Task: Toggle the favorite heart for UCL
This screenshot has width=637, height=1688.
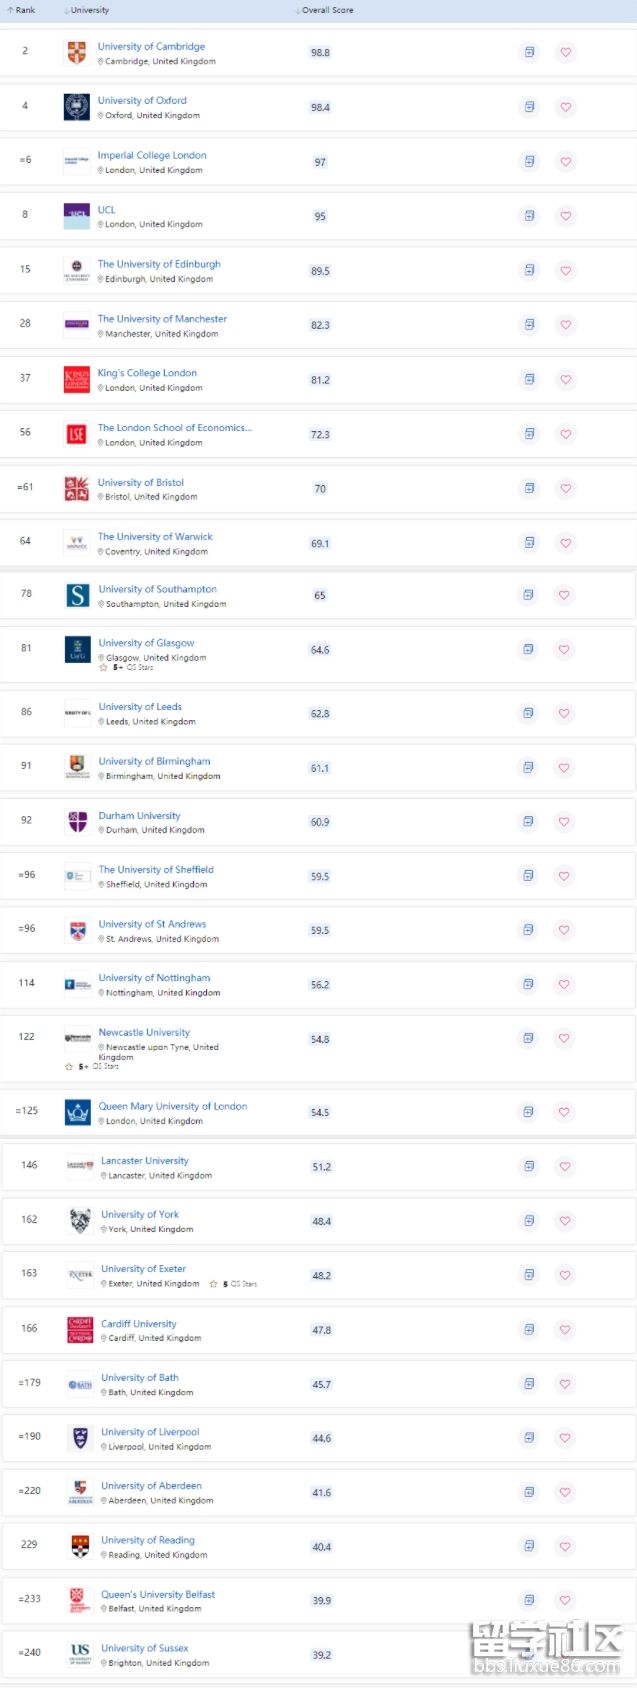Action: (x=566, y=216)
